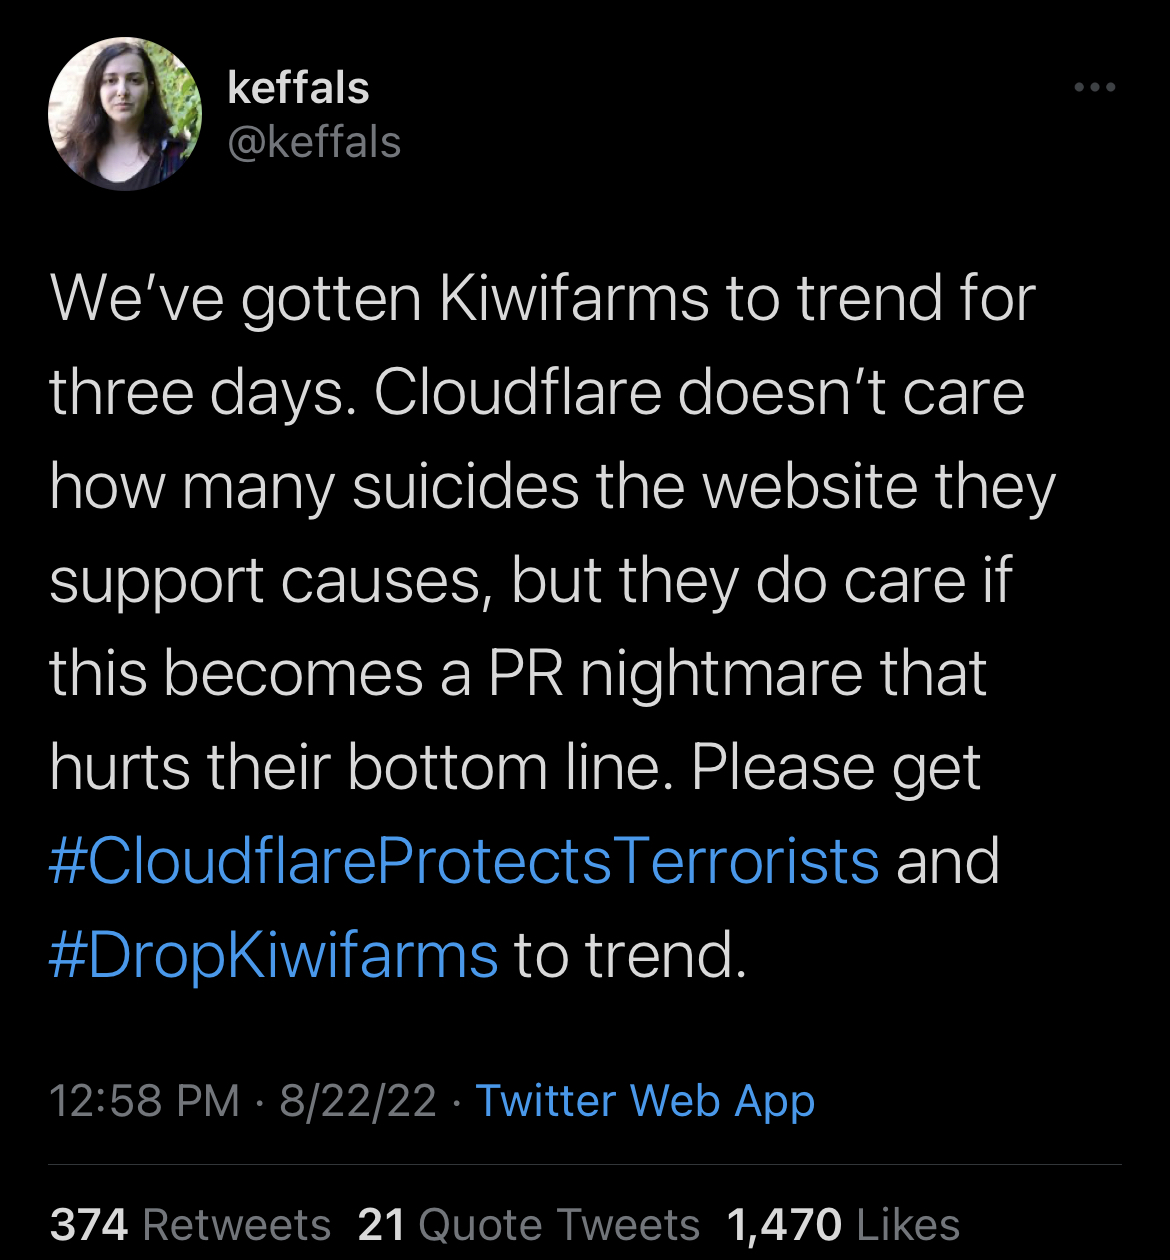The height and width of the screenshot is (1260, 1170).
Task: View the 374 Retweets list
Action: (190, 1224)
